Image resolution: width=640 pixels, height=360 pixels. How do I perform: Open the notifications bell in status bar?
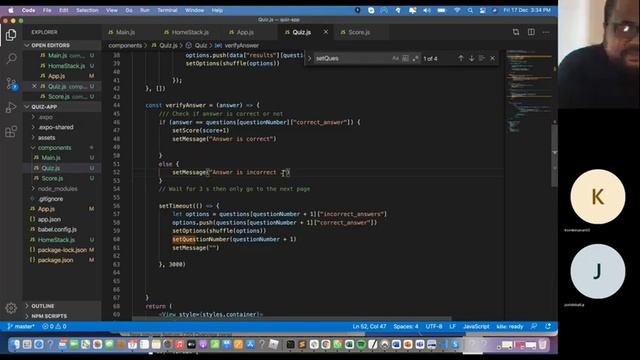coord(548,327)
